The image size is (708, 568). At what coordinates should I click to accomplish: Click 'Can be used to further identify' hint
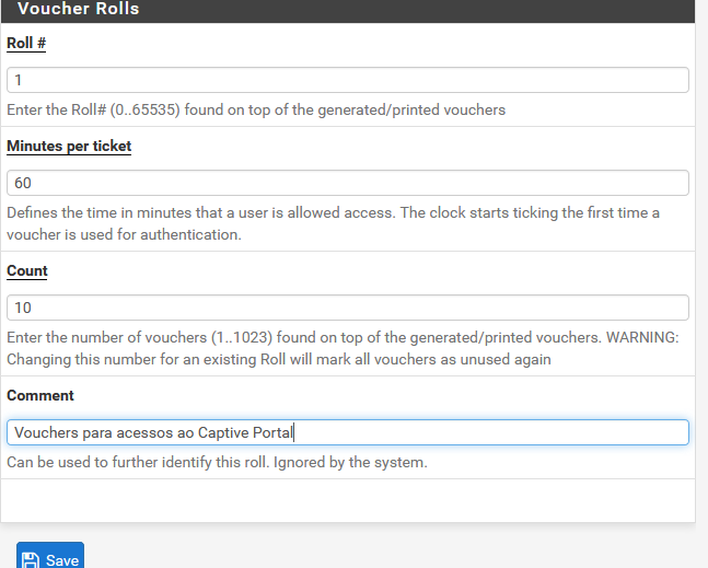coord(217,462)
